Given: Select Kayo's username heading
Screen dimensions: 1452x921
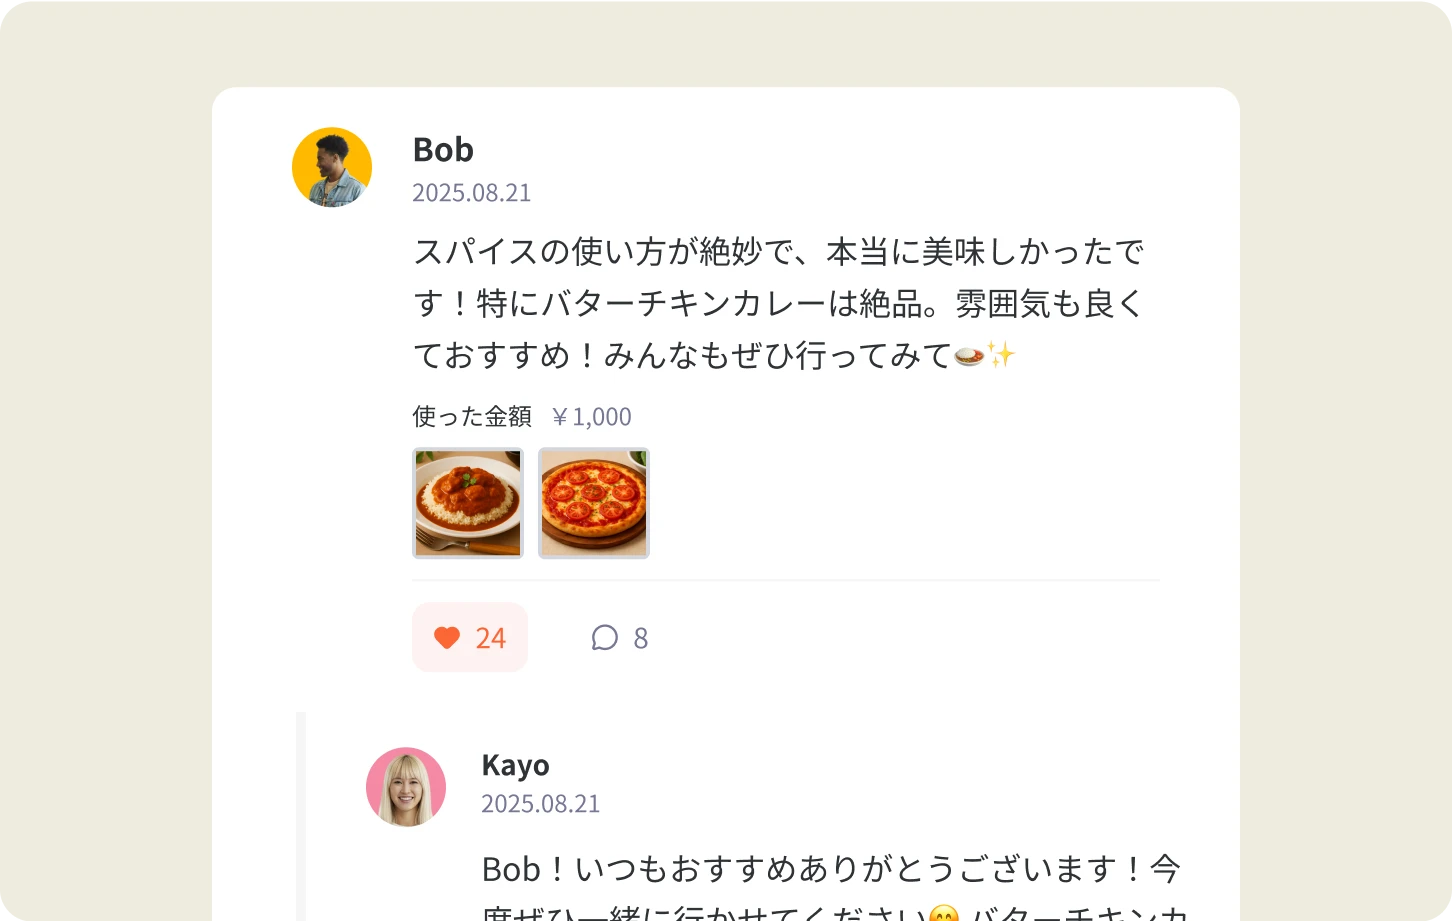Looking at the screenshot, I should (515, 765).
